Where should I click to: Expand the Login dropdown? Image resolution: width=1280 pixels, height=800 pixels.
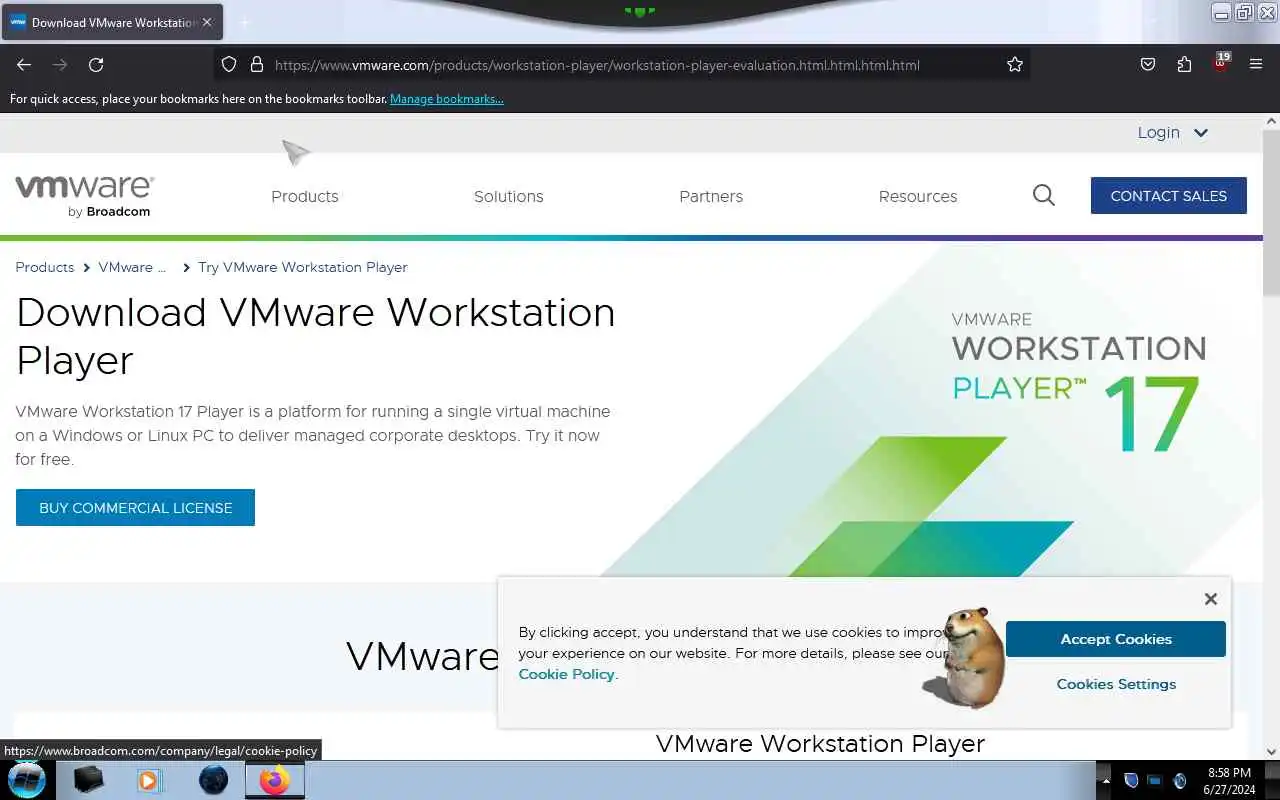point(1172,133)
